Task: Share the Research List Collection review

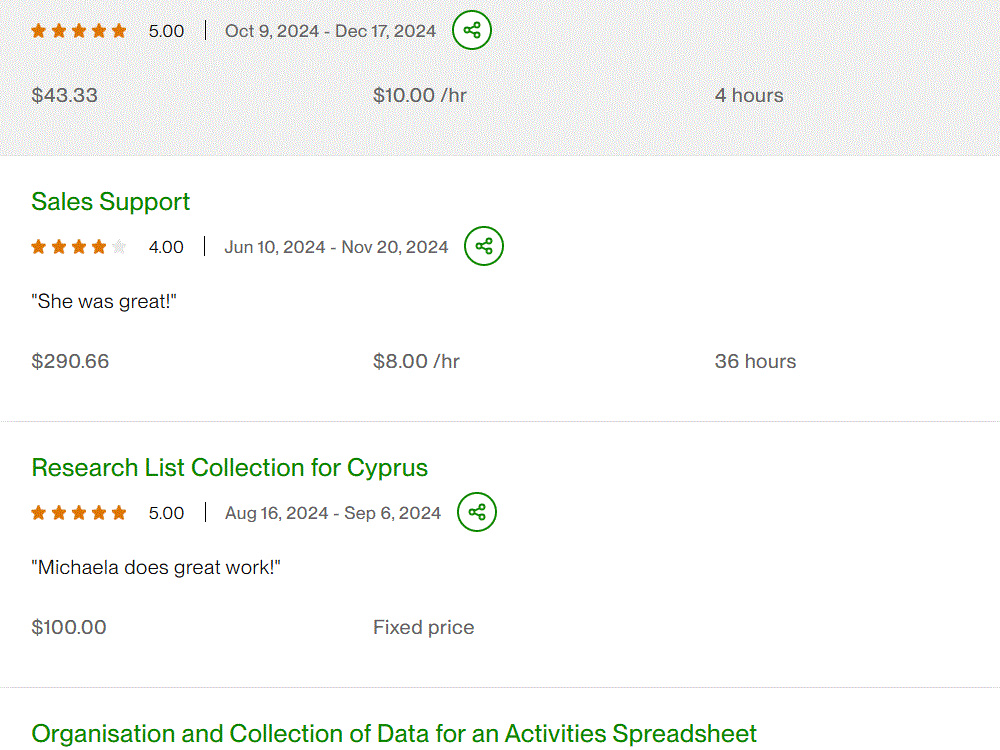Action: click(x=477, y=512)
